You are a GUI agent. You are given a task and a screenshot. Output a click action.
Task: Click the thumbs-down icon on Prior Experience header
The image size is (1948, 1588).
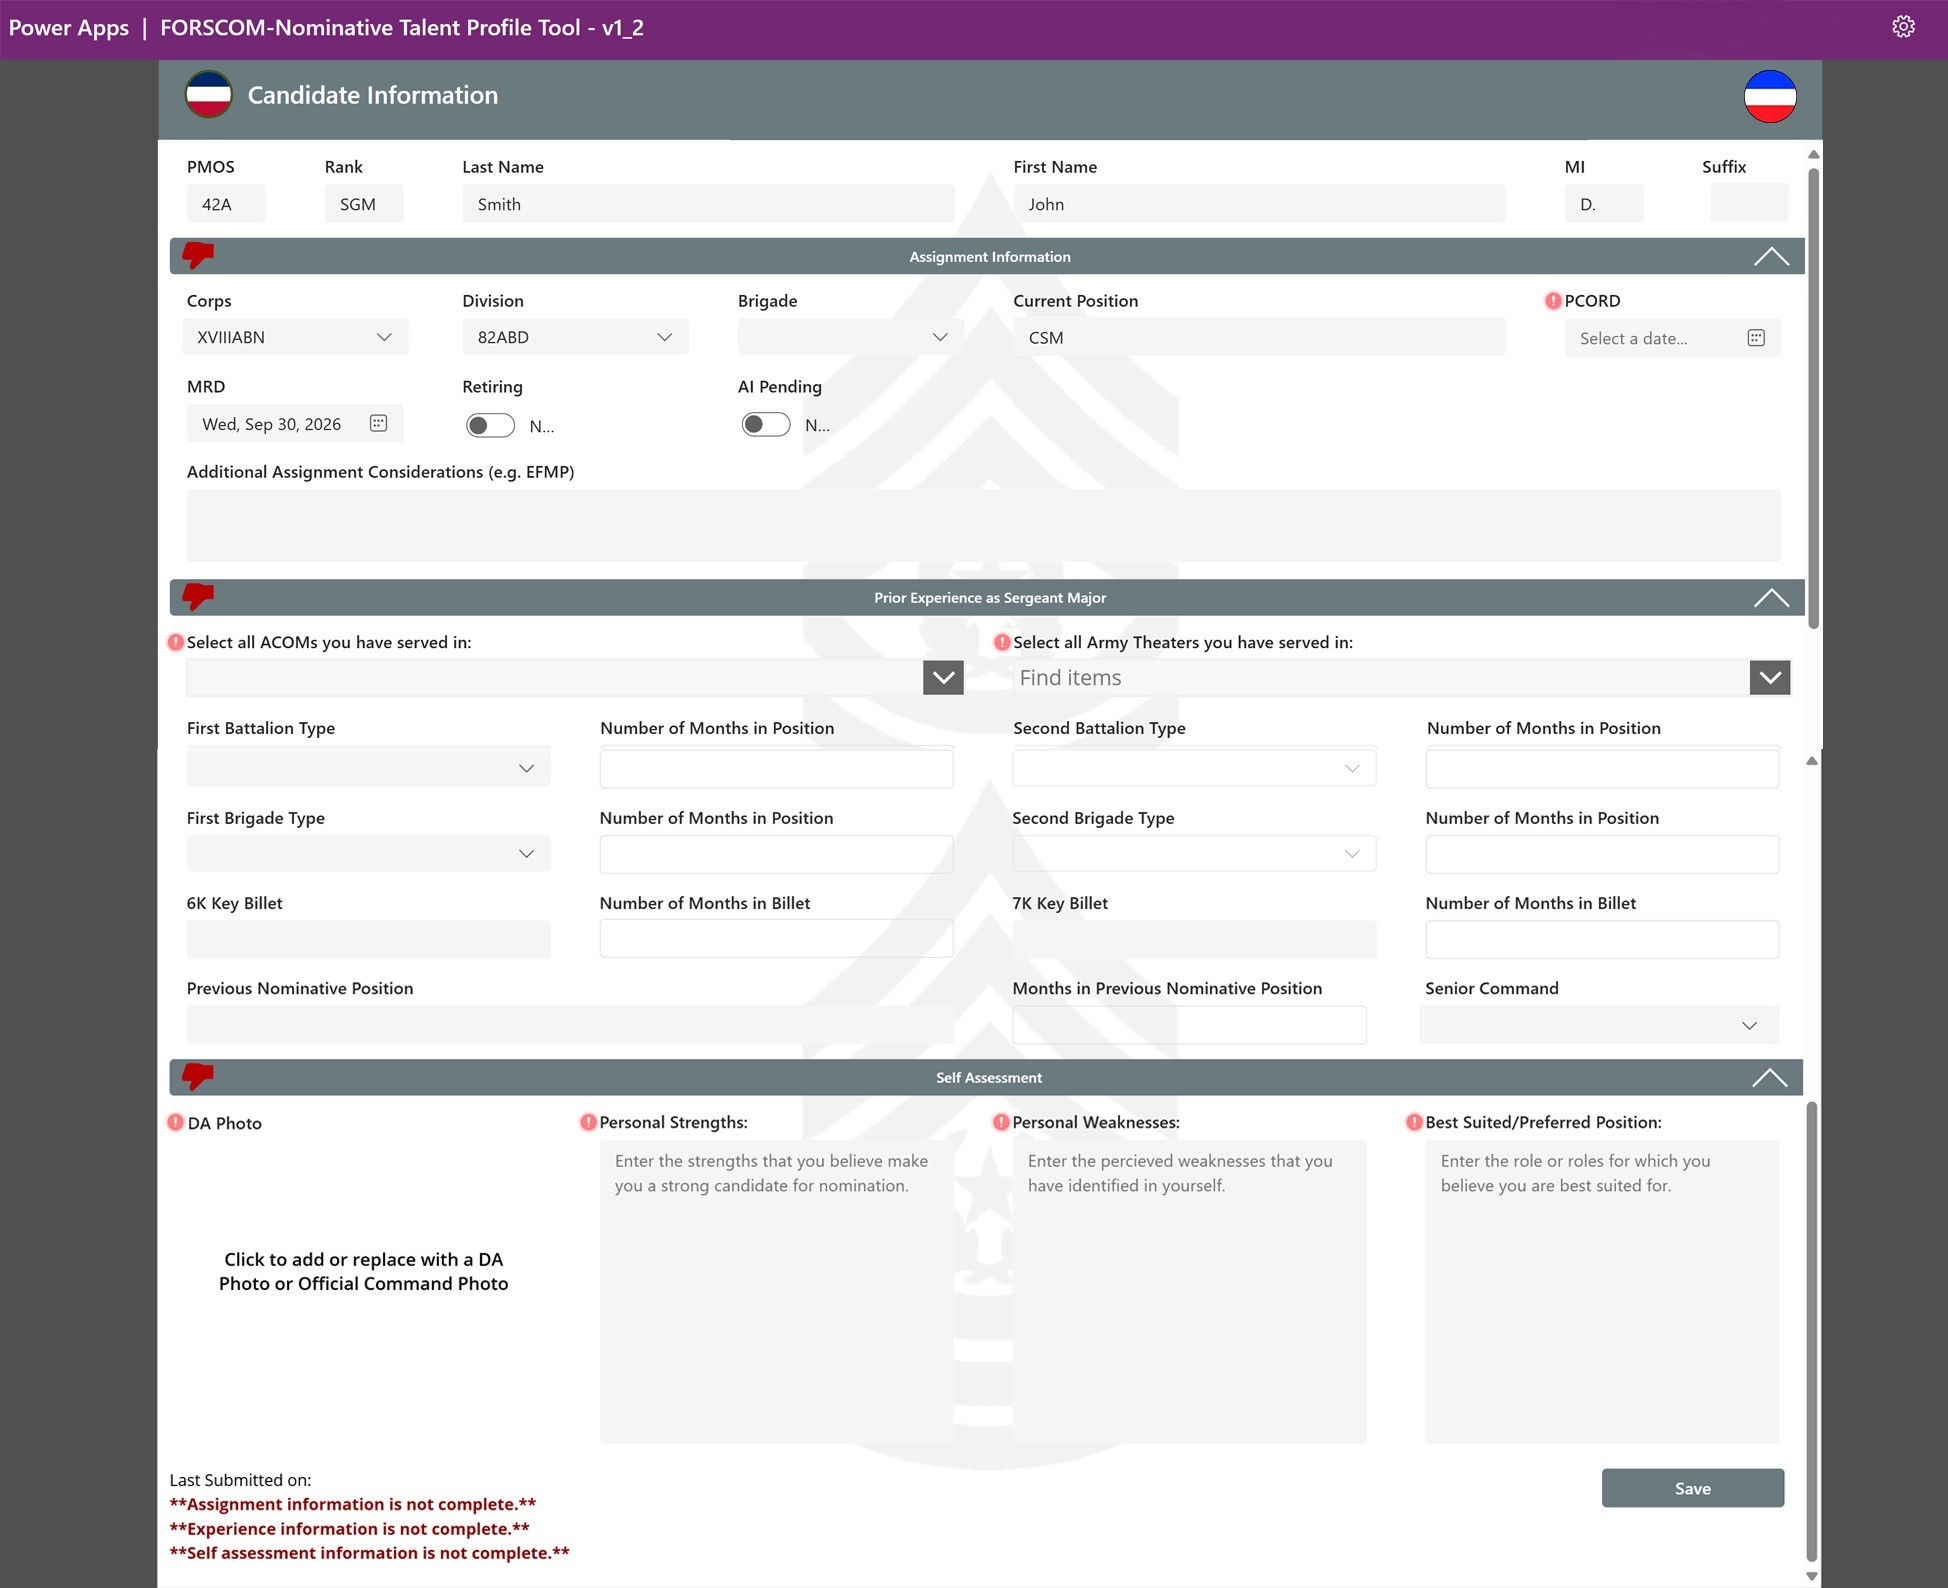pos(198,596)
